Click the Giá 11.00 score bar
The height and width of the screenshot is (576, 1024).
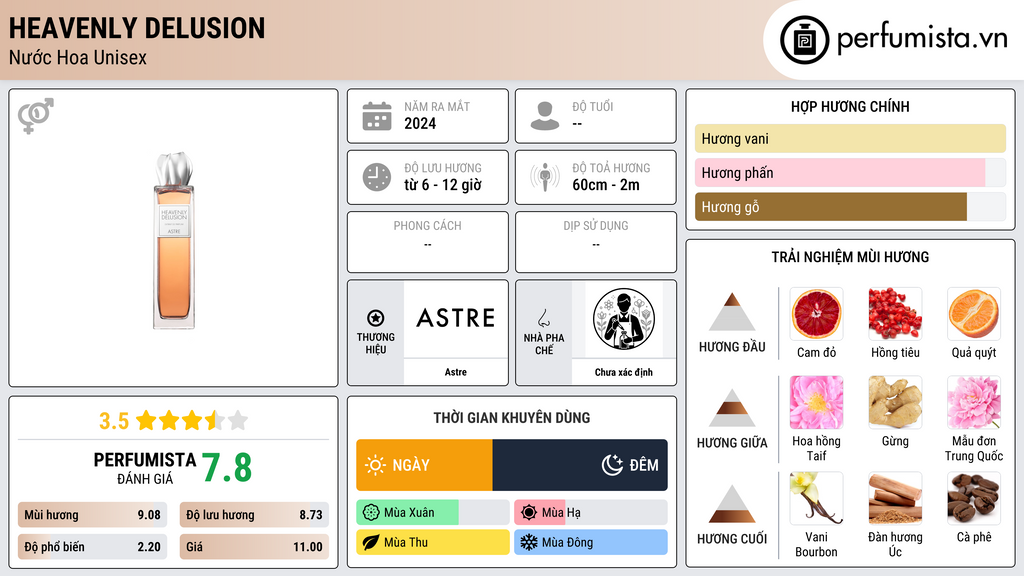pos(254,547)
